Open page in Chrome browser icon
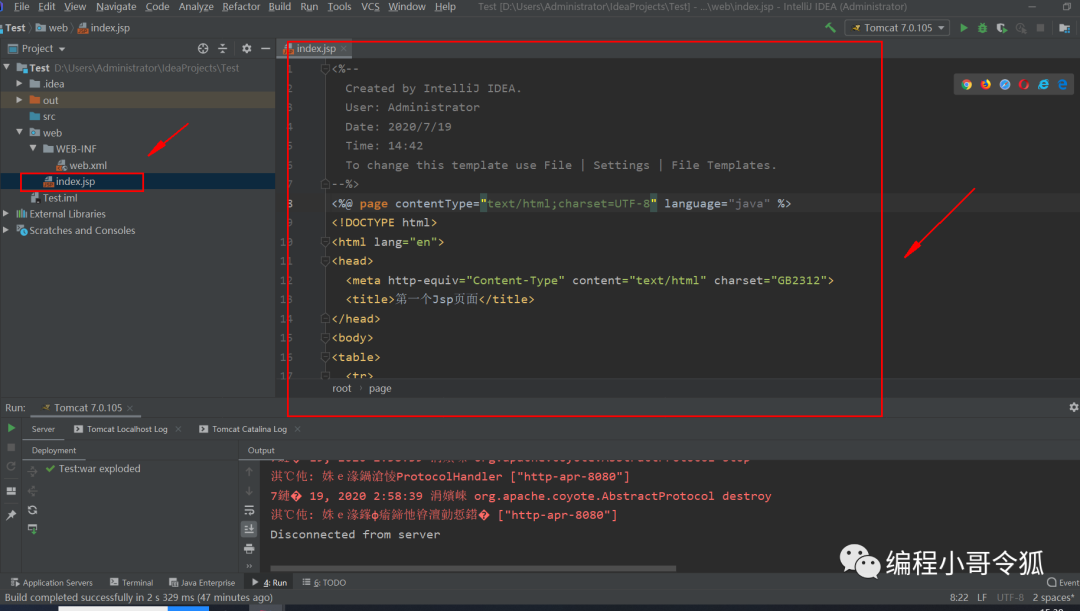The image size is (1080, 611). (x=966, y=84)
